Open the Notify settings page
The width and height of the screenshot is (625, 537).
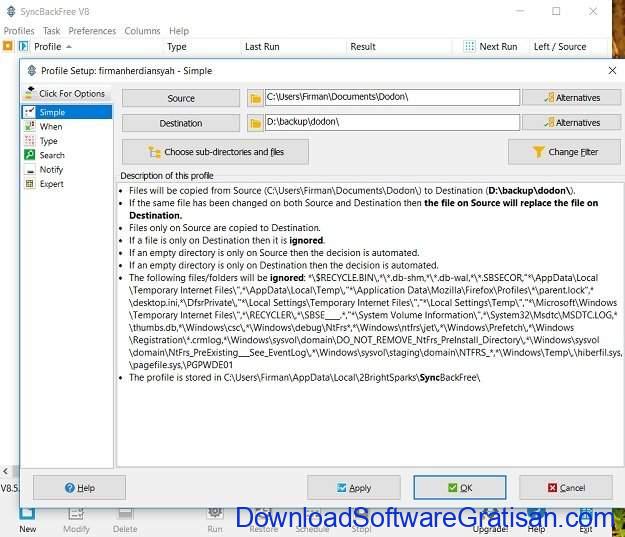tap(51, 169)
